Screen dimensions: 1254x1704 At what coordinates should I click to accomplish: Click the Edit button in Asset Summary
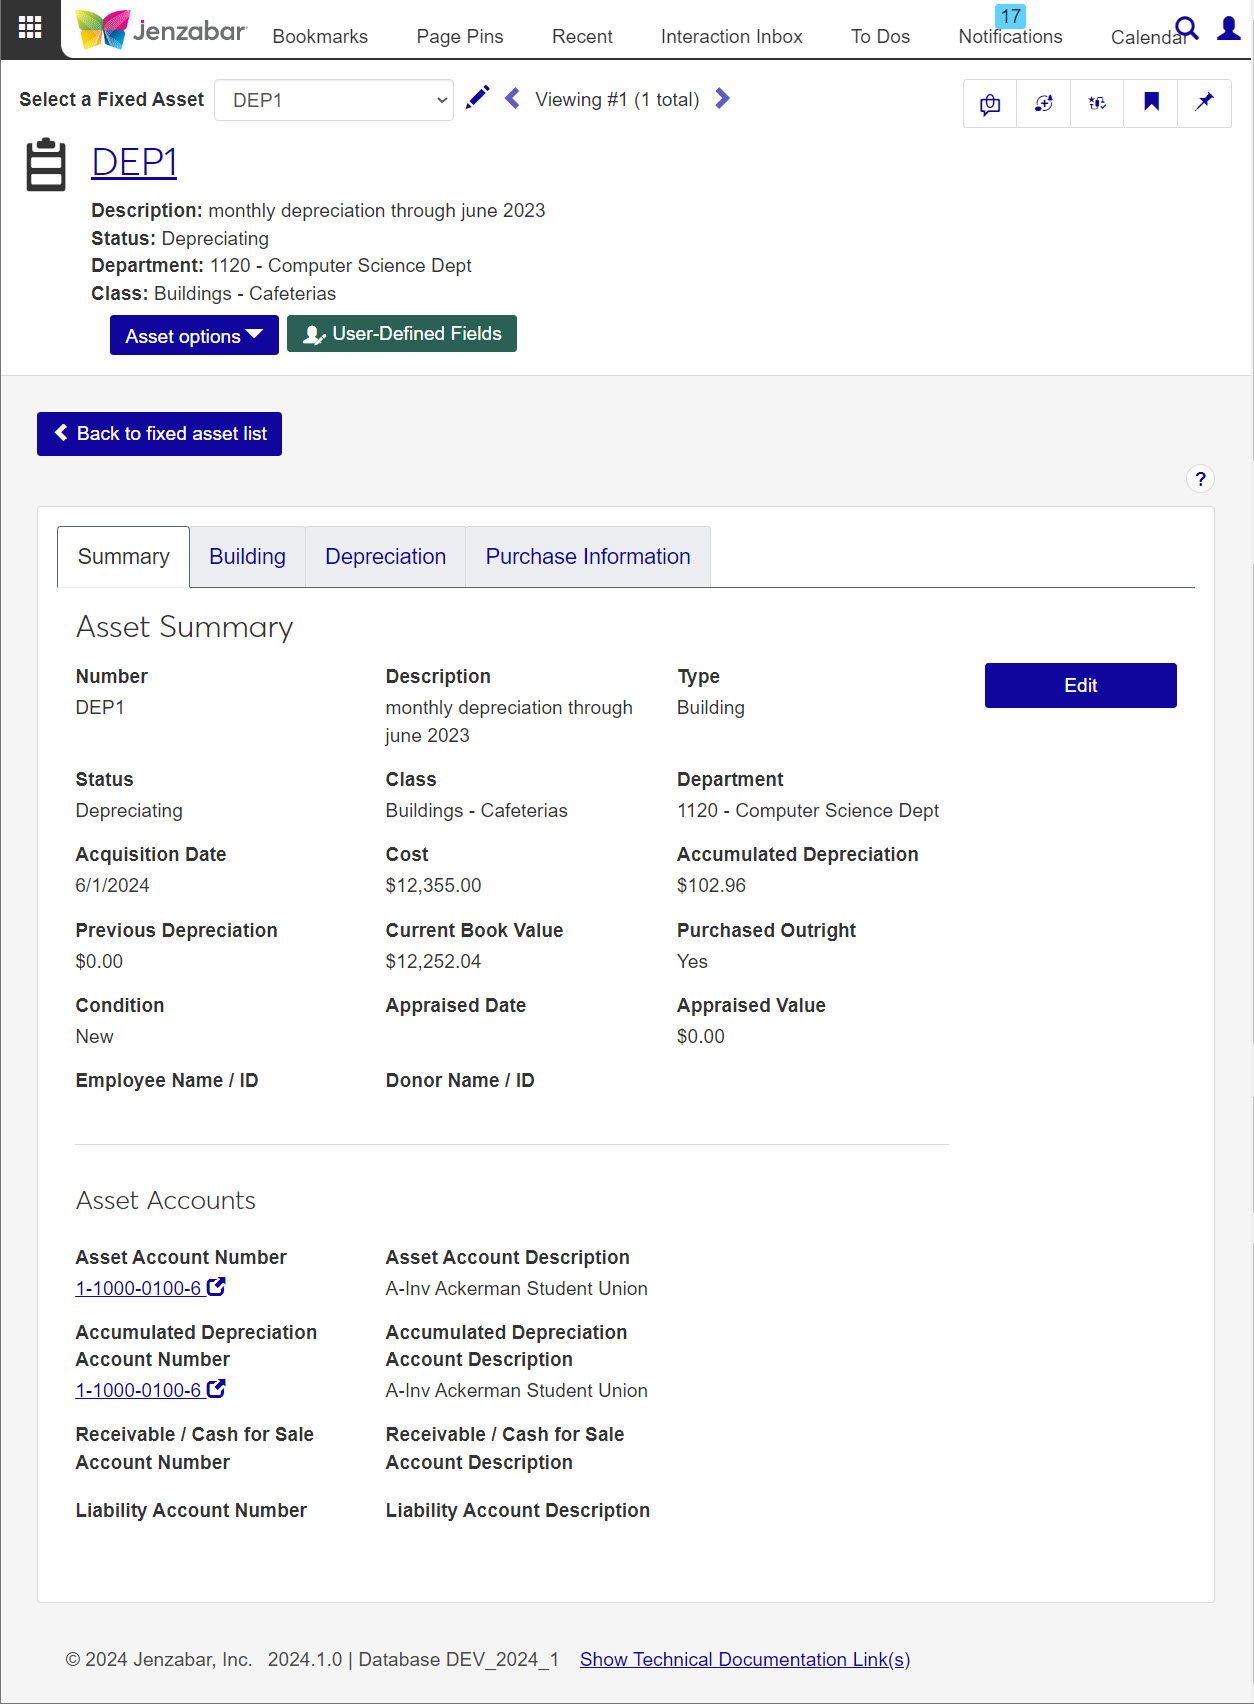[1080, 686]
